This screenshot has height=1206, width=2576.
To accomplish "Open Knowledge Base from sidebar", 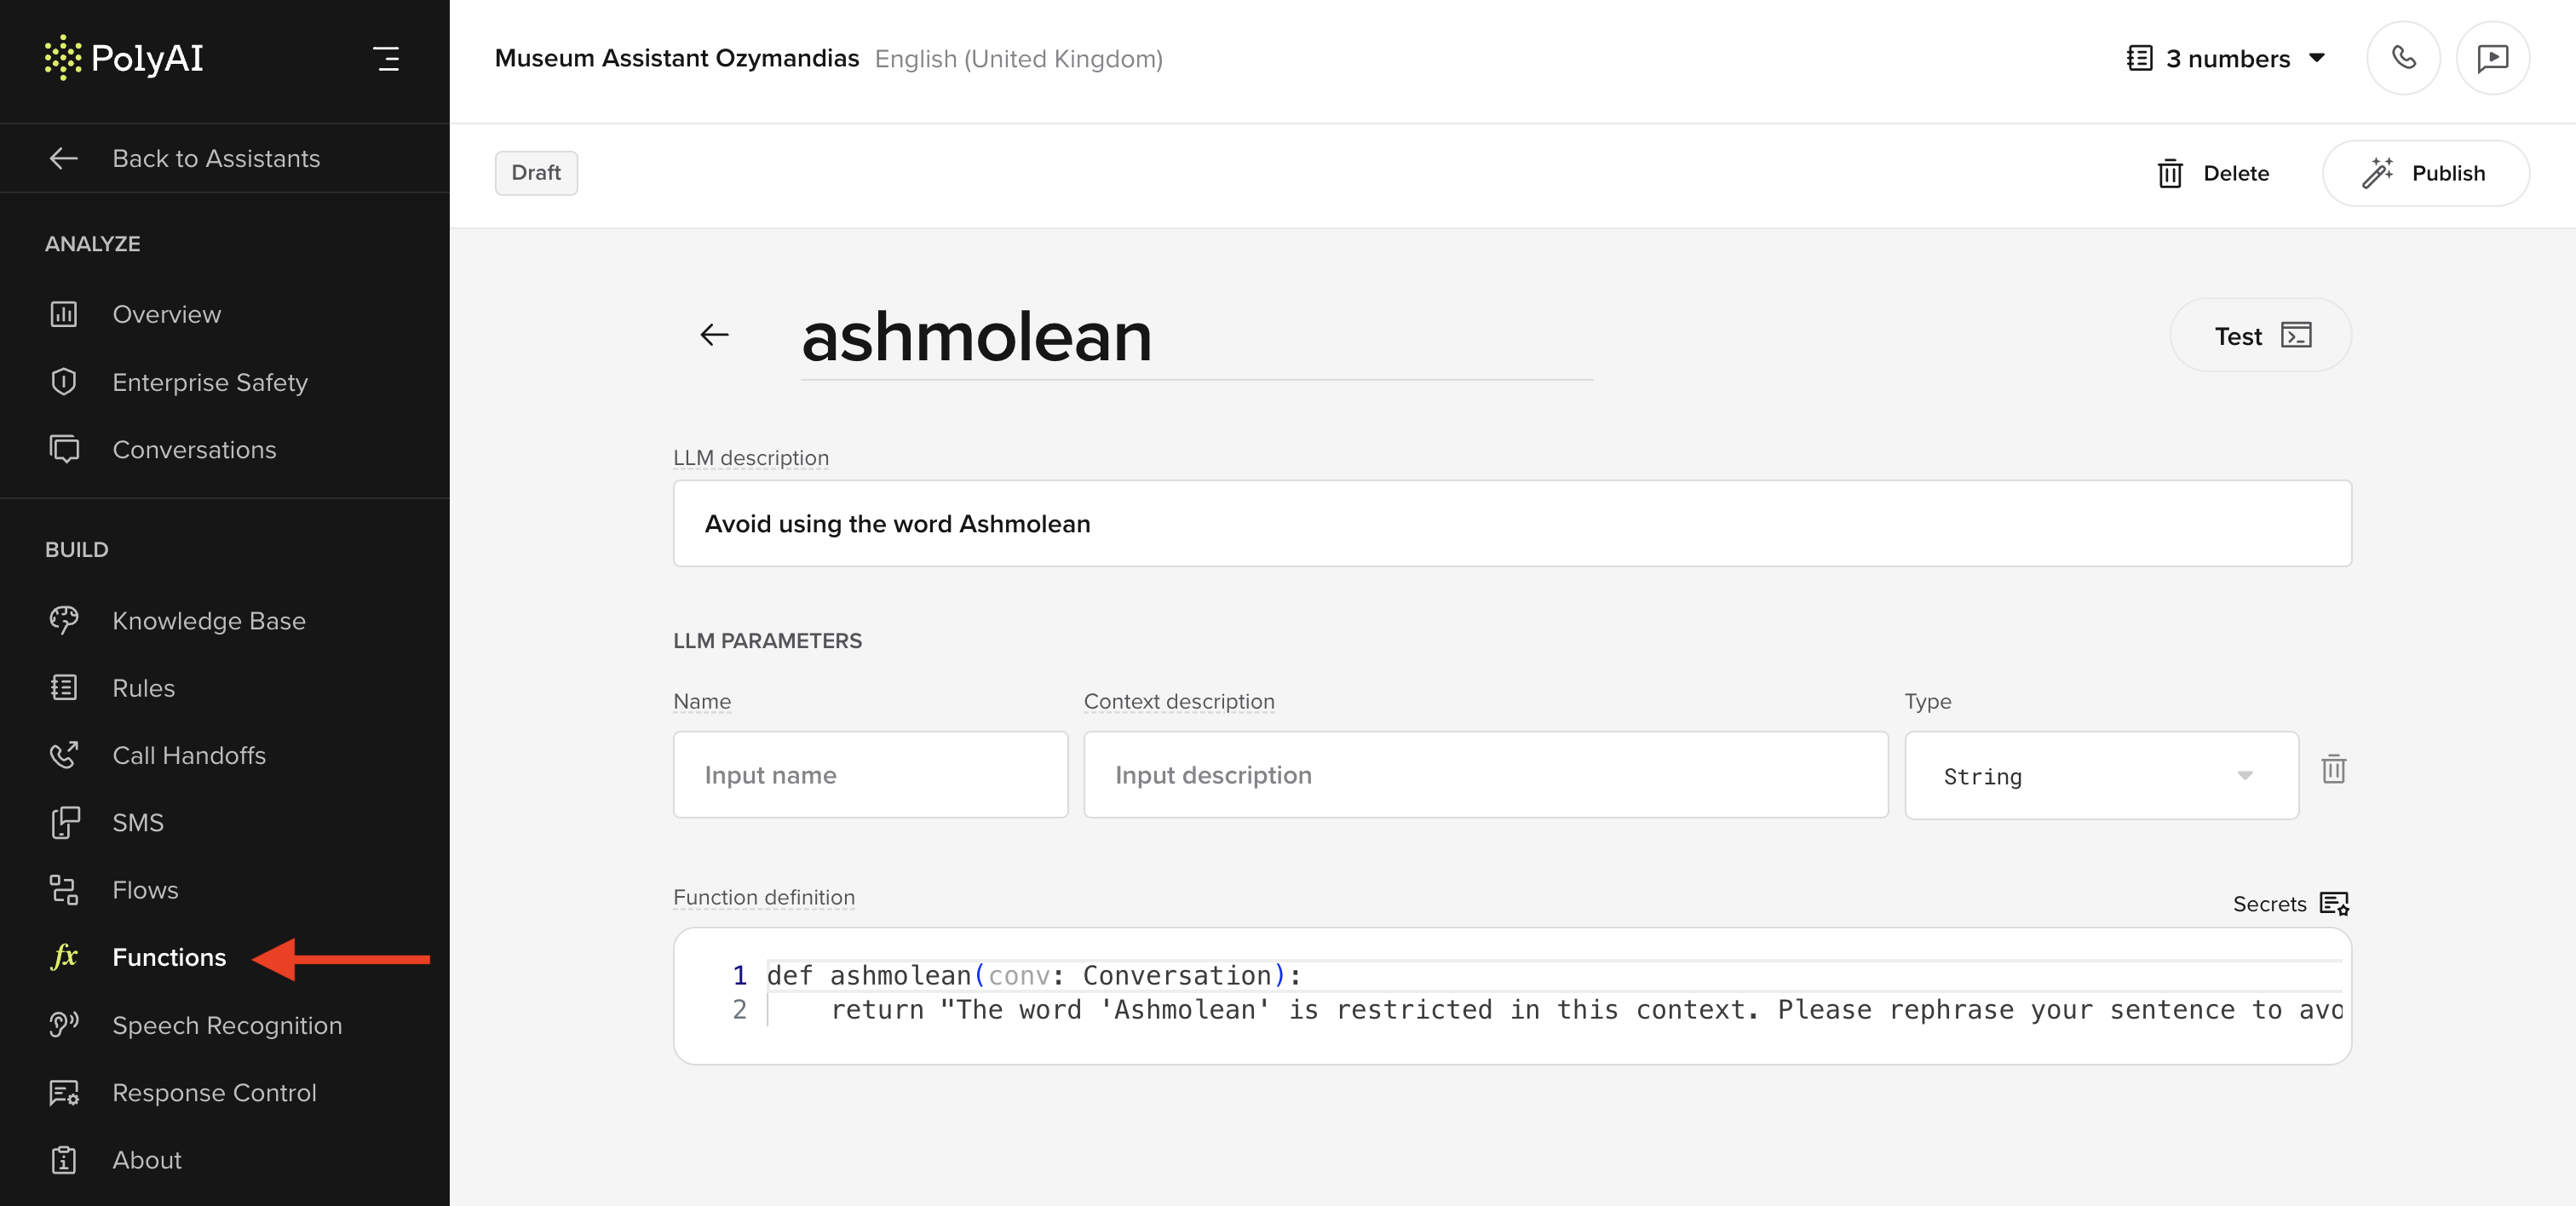I will tap(208, 620).
